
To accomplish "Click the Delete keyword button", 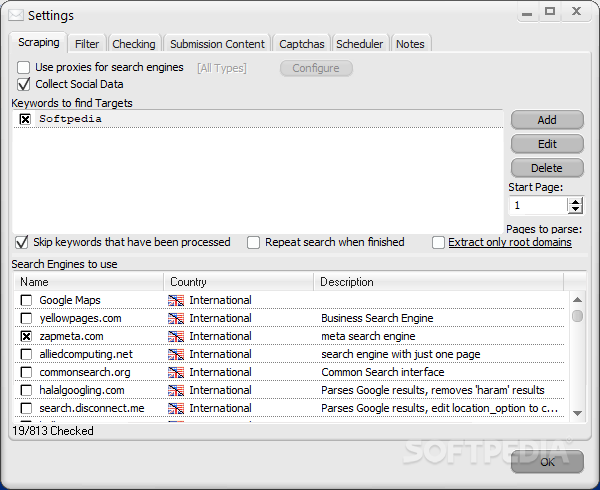I will point(547,168).
